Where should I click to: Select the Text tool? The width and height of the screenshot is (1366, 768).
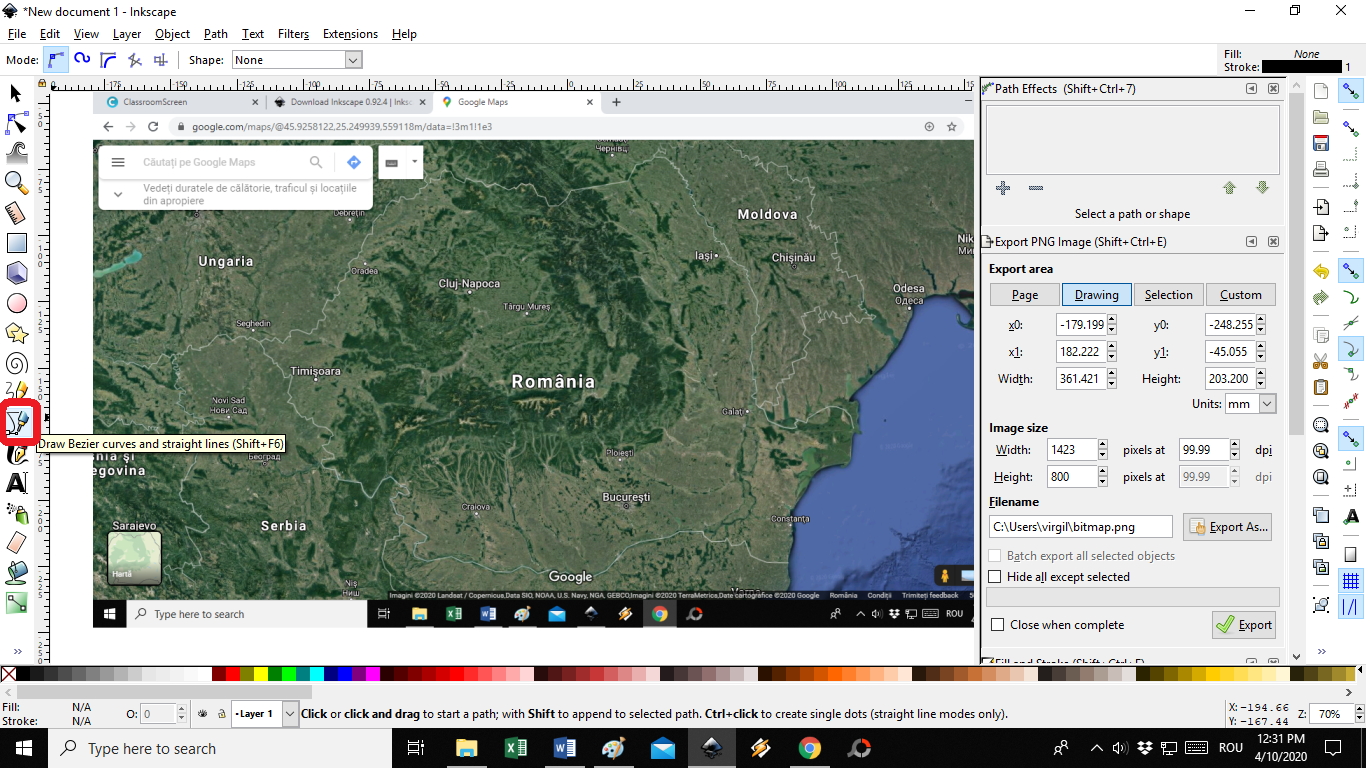pyautogui.click(x=16, y=484)
